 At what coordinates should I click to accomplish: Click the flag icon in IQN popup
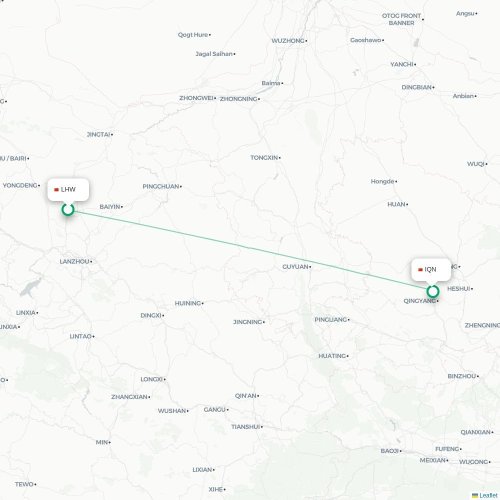pos(420,270)
